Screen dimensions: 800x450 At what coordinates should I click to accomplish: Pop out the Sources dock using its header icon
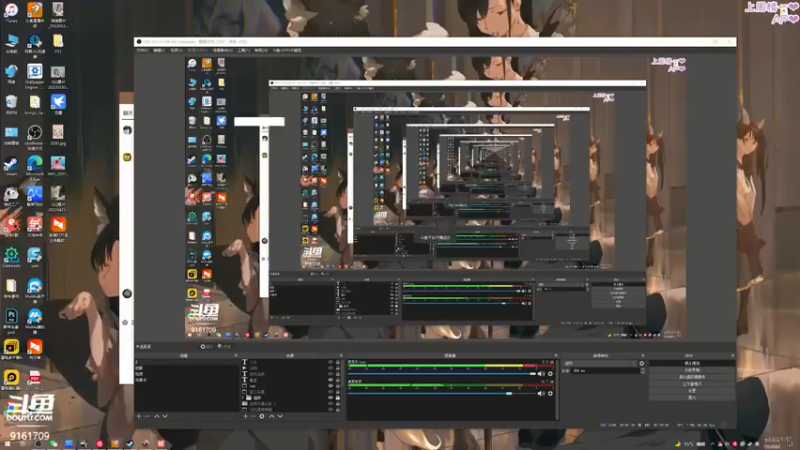[341, 355]
